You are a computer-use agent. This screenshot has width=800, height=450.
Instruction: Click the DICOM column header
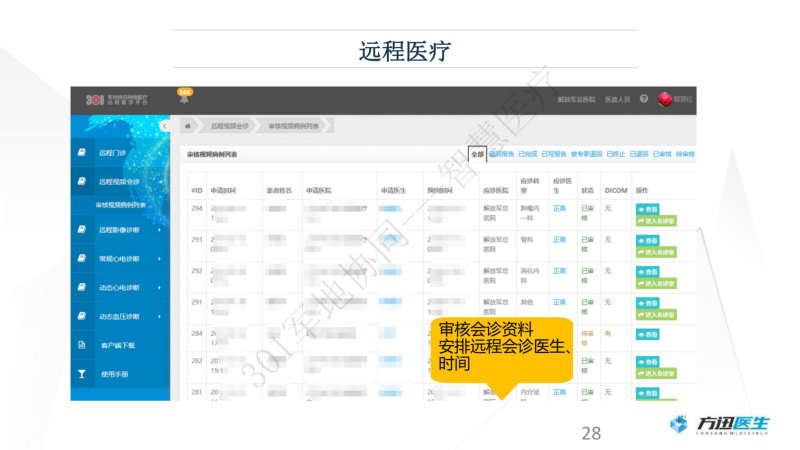pos(616,190)
